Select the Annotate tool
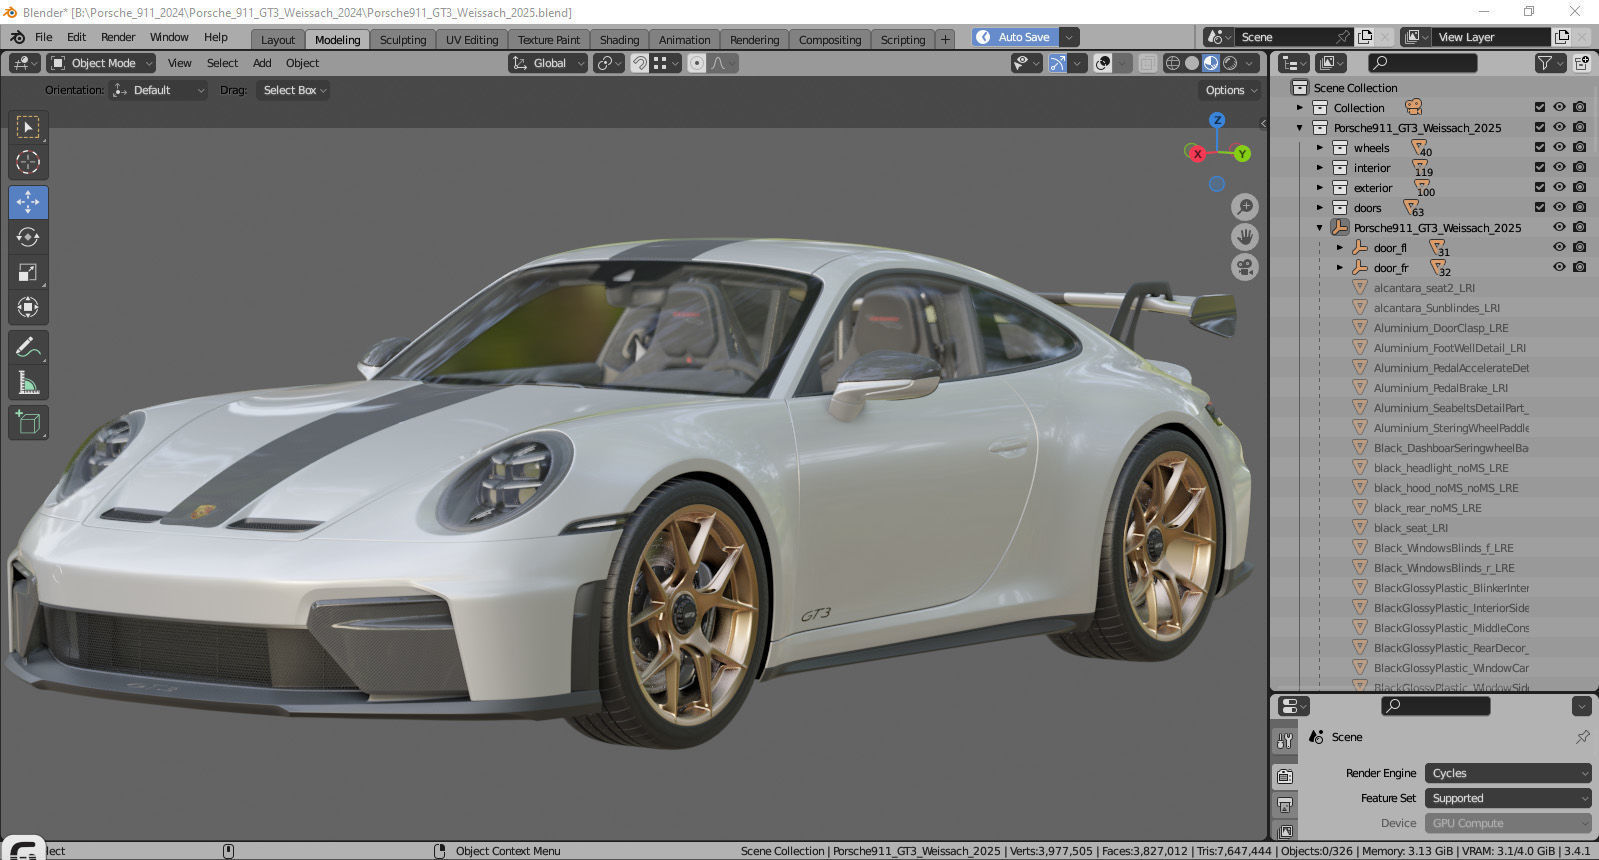 [x=28, y=347]
